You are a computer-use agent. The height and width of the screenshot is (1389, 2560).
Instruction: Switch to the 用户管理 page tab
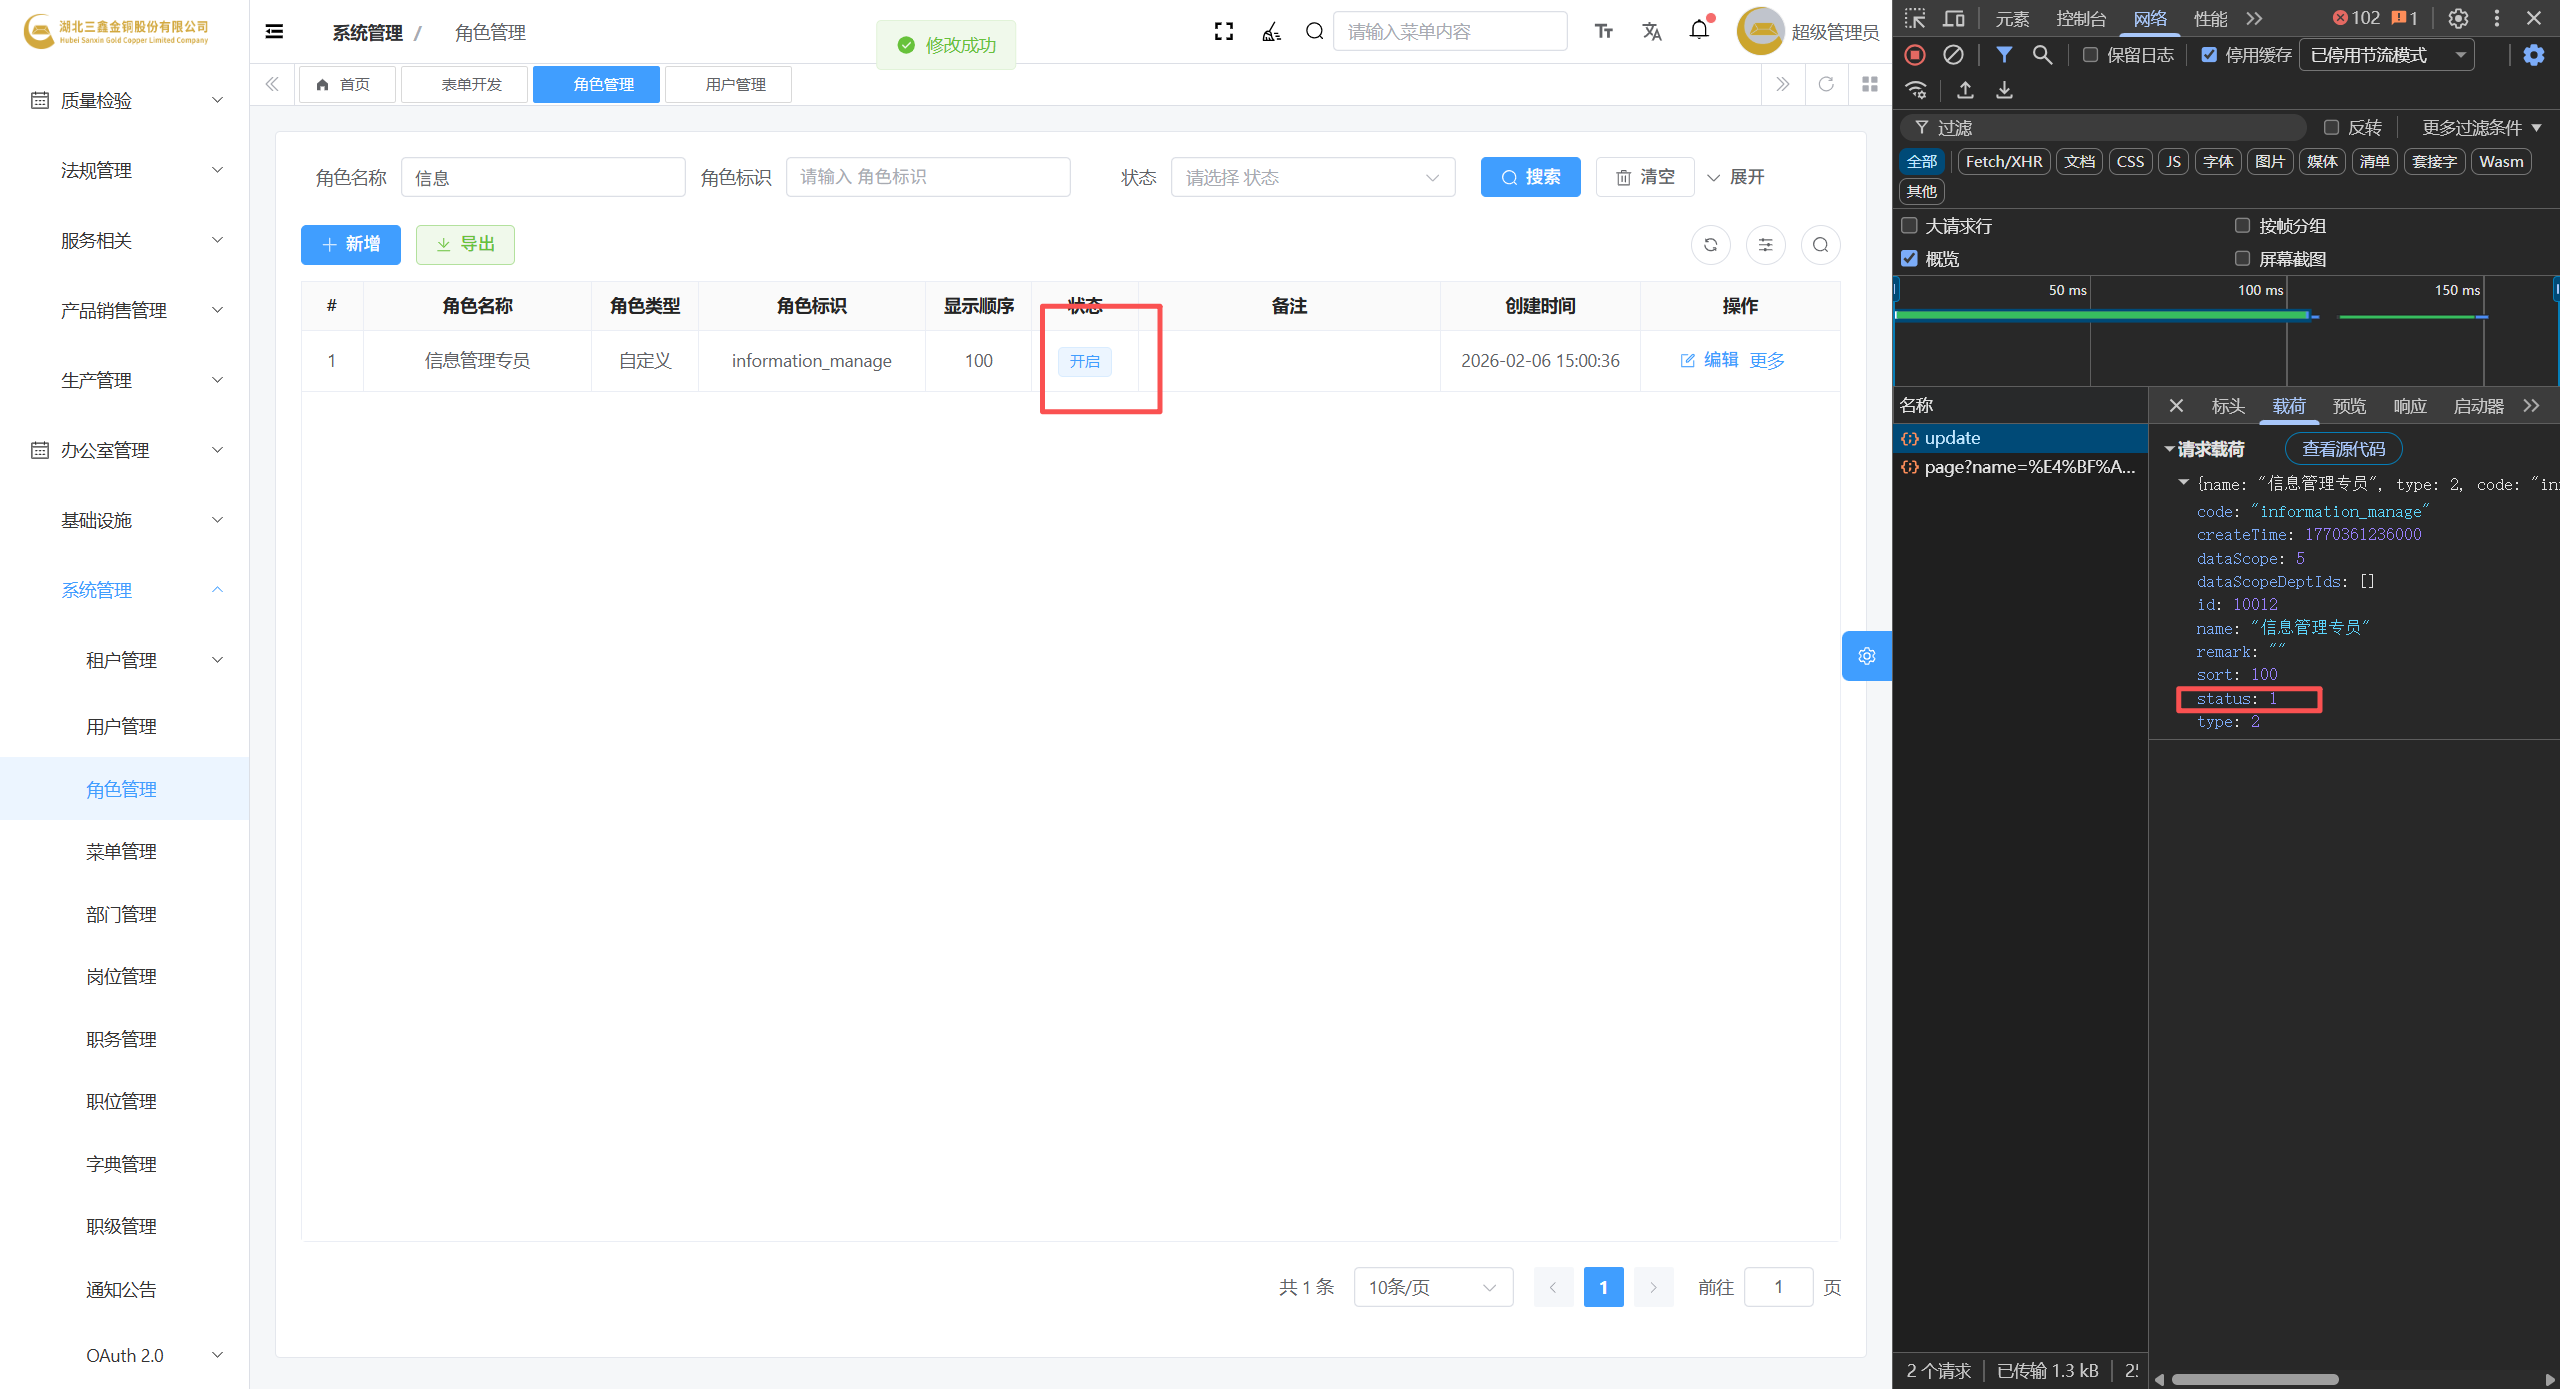(x=735, y=85)
